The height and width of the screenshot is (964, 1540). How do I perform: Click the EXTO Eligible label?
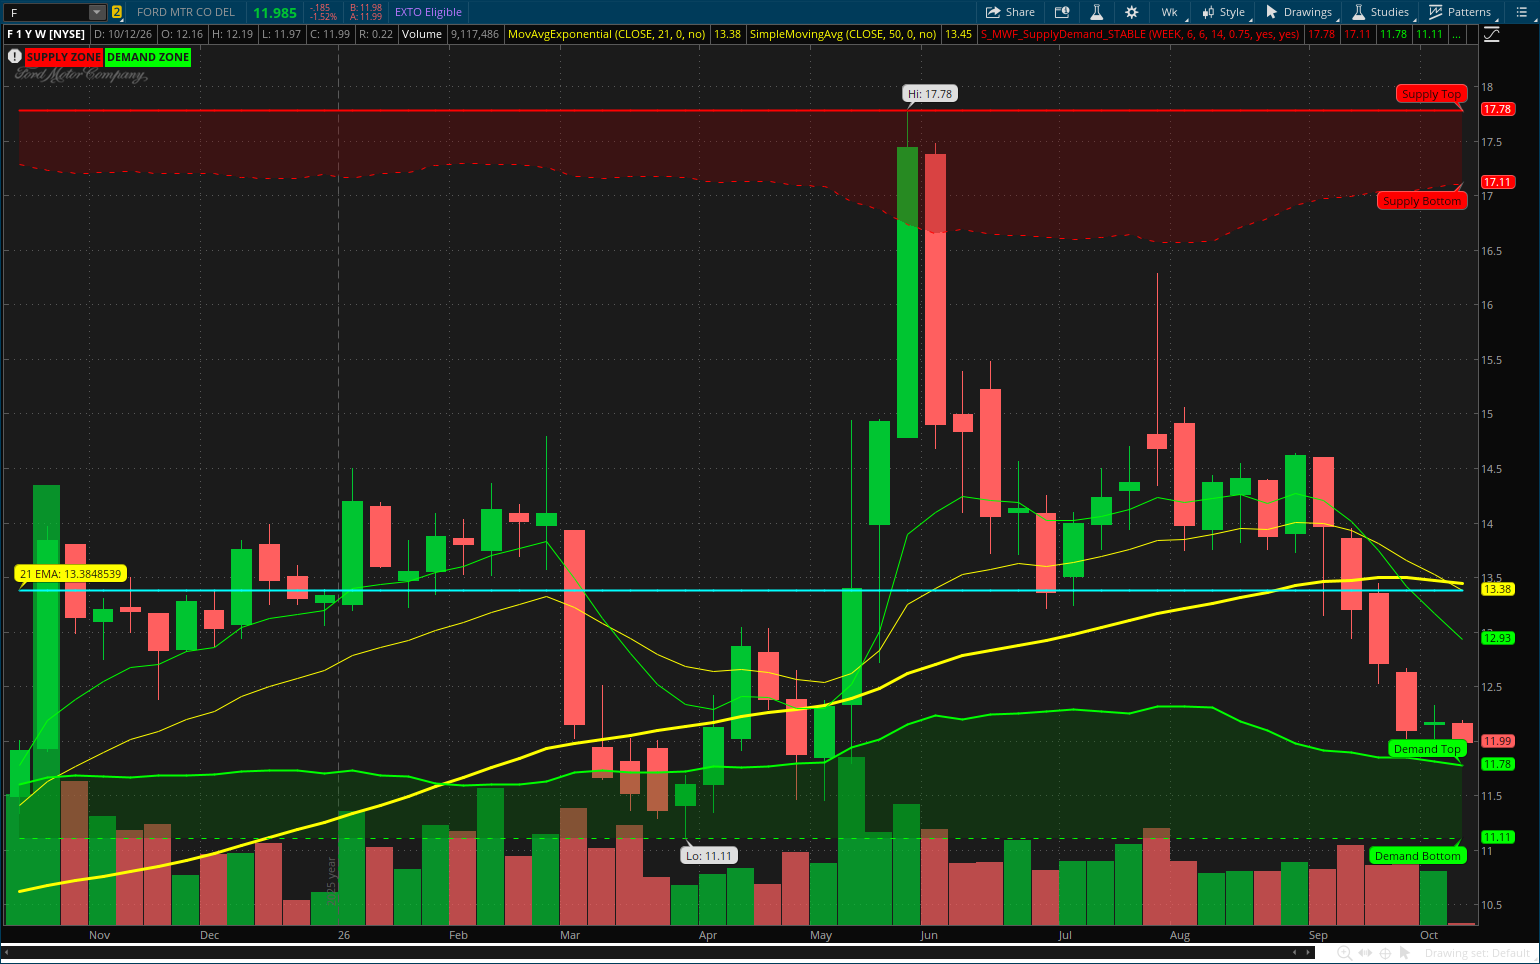(428, 12)
